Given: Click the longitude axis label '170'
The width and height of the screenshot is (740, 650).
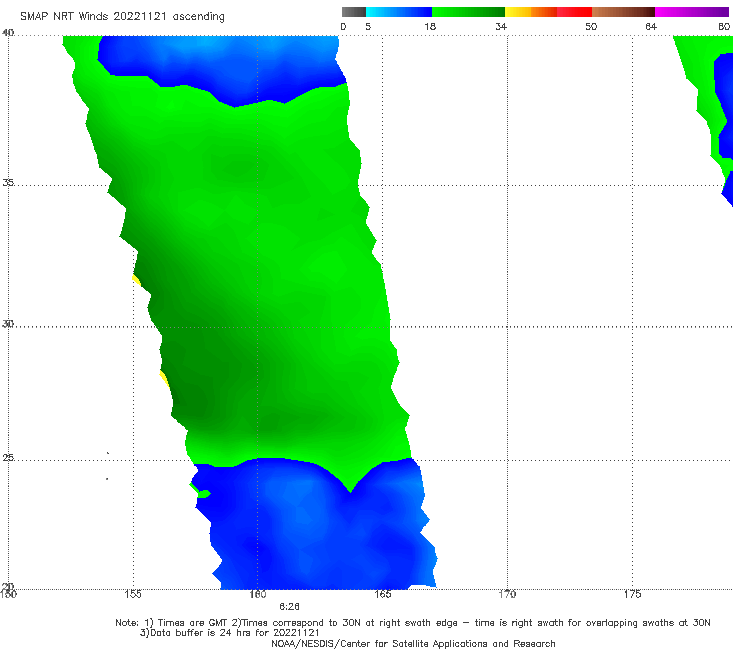Looking at the screenshot, I should (507, 594).
